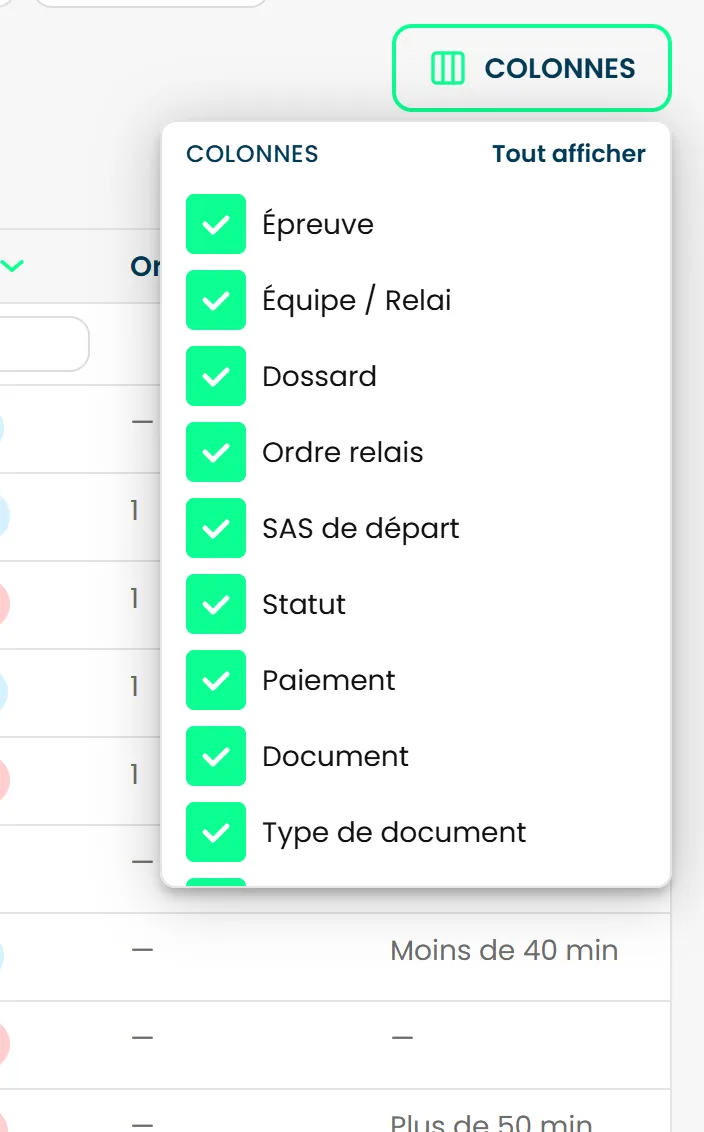Disable the Dossard column checkbox
Image resolution: width=704 pixels, height=1132 pixels.
[x=216, y=376]
